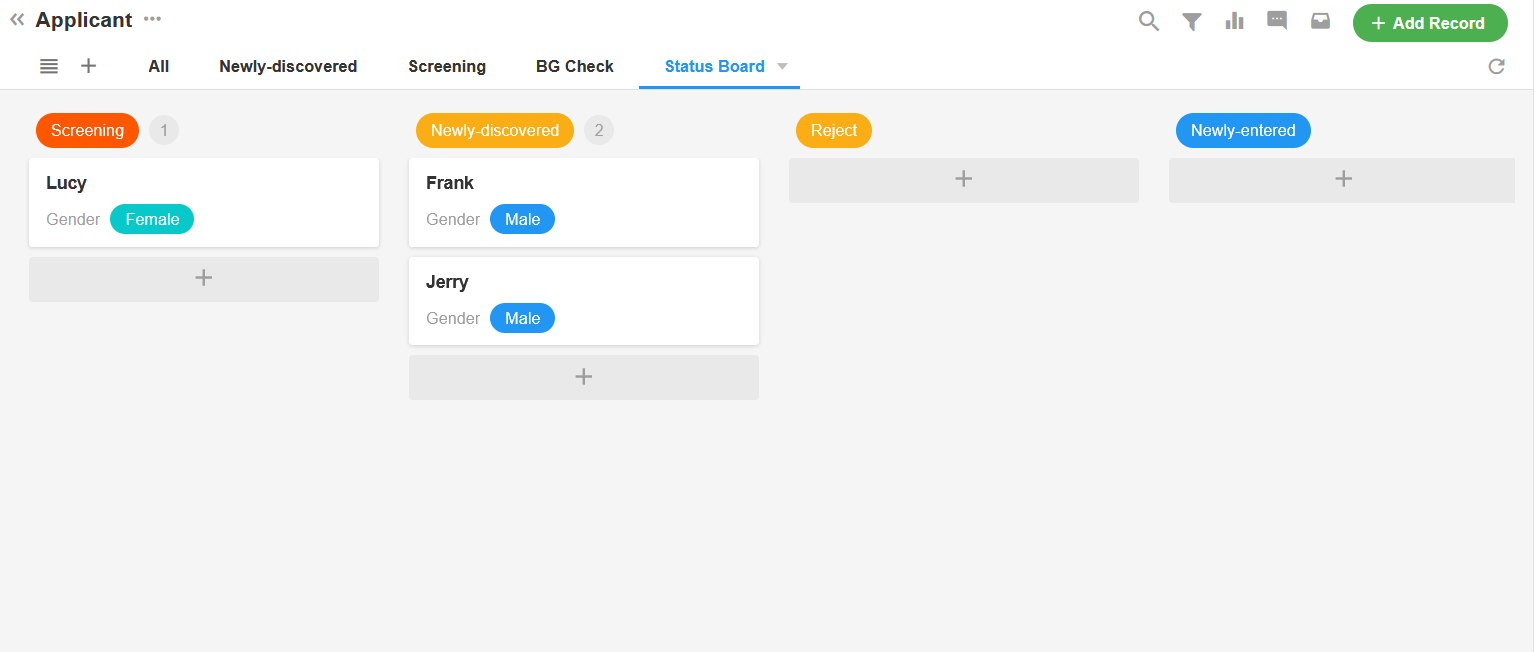Switch to the BG Check tab
The width and height of the screenshot is (1535, 652).
(x=575, y=66)
